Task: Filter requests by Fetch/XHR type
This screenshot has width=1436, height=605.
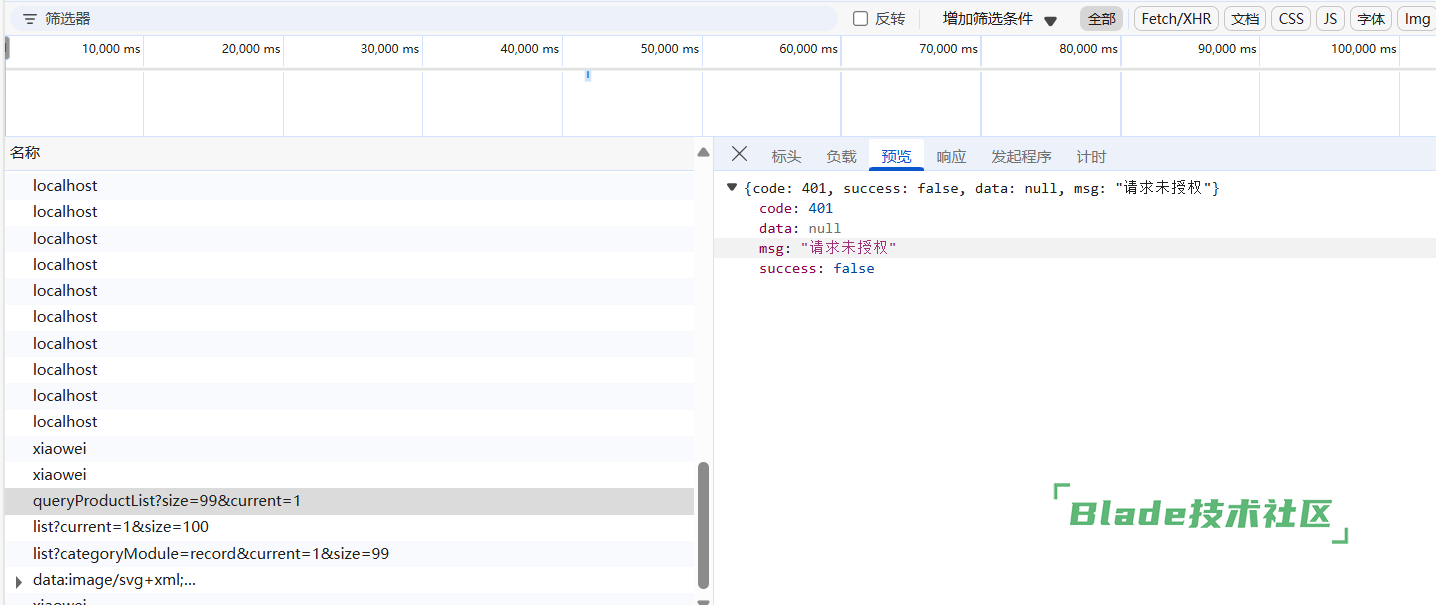Action: (1176, 19)
